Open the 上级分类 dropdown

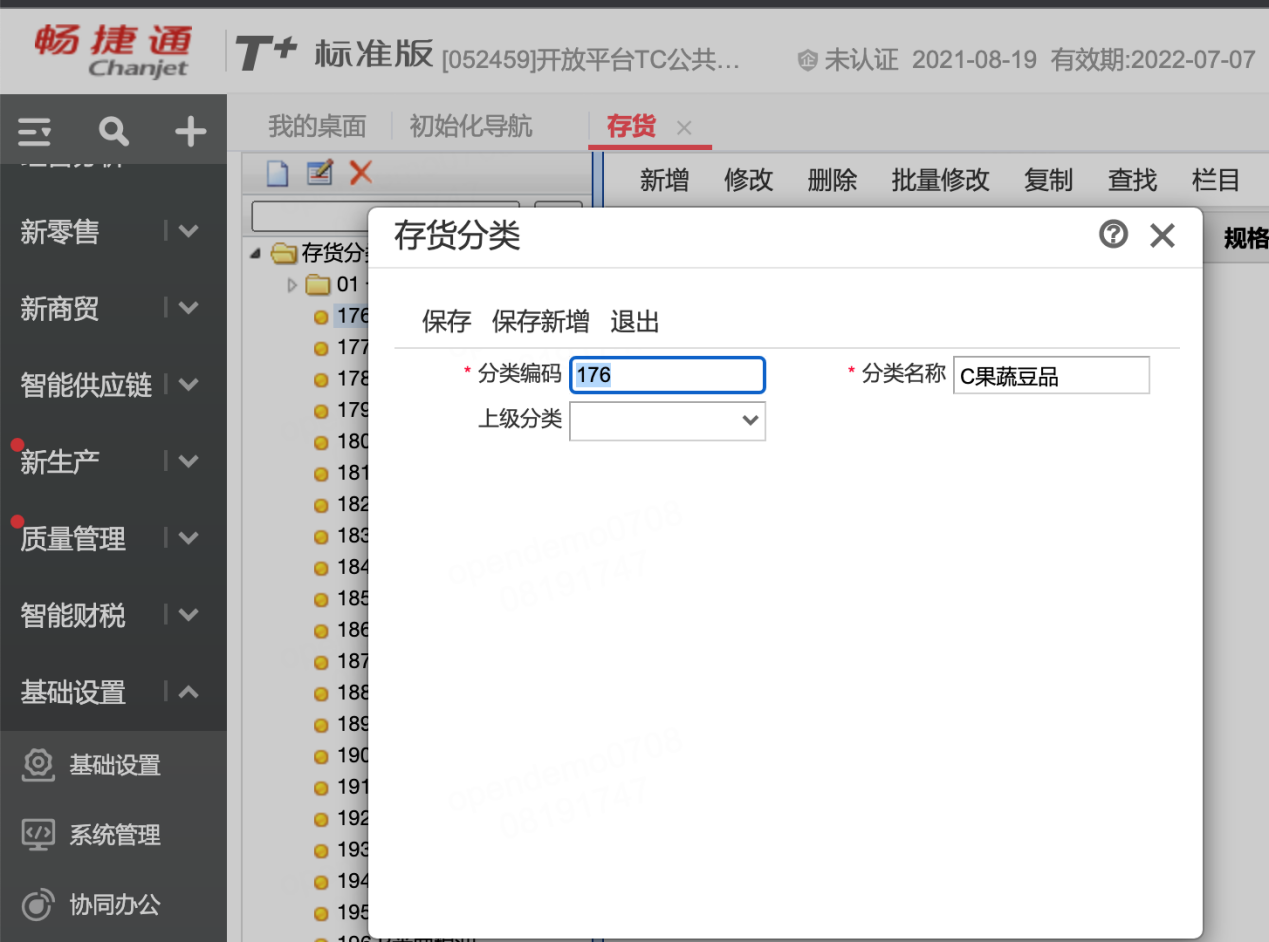[667, 421]
